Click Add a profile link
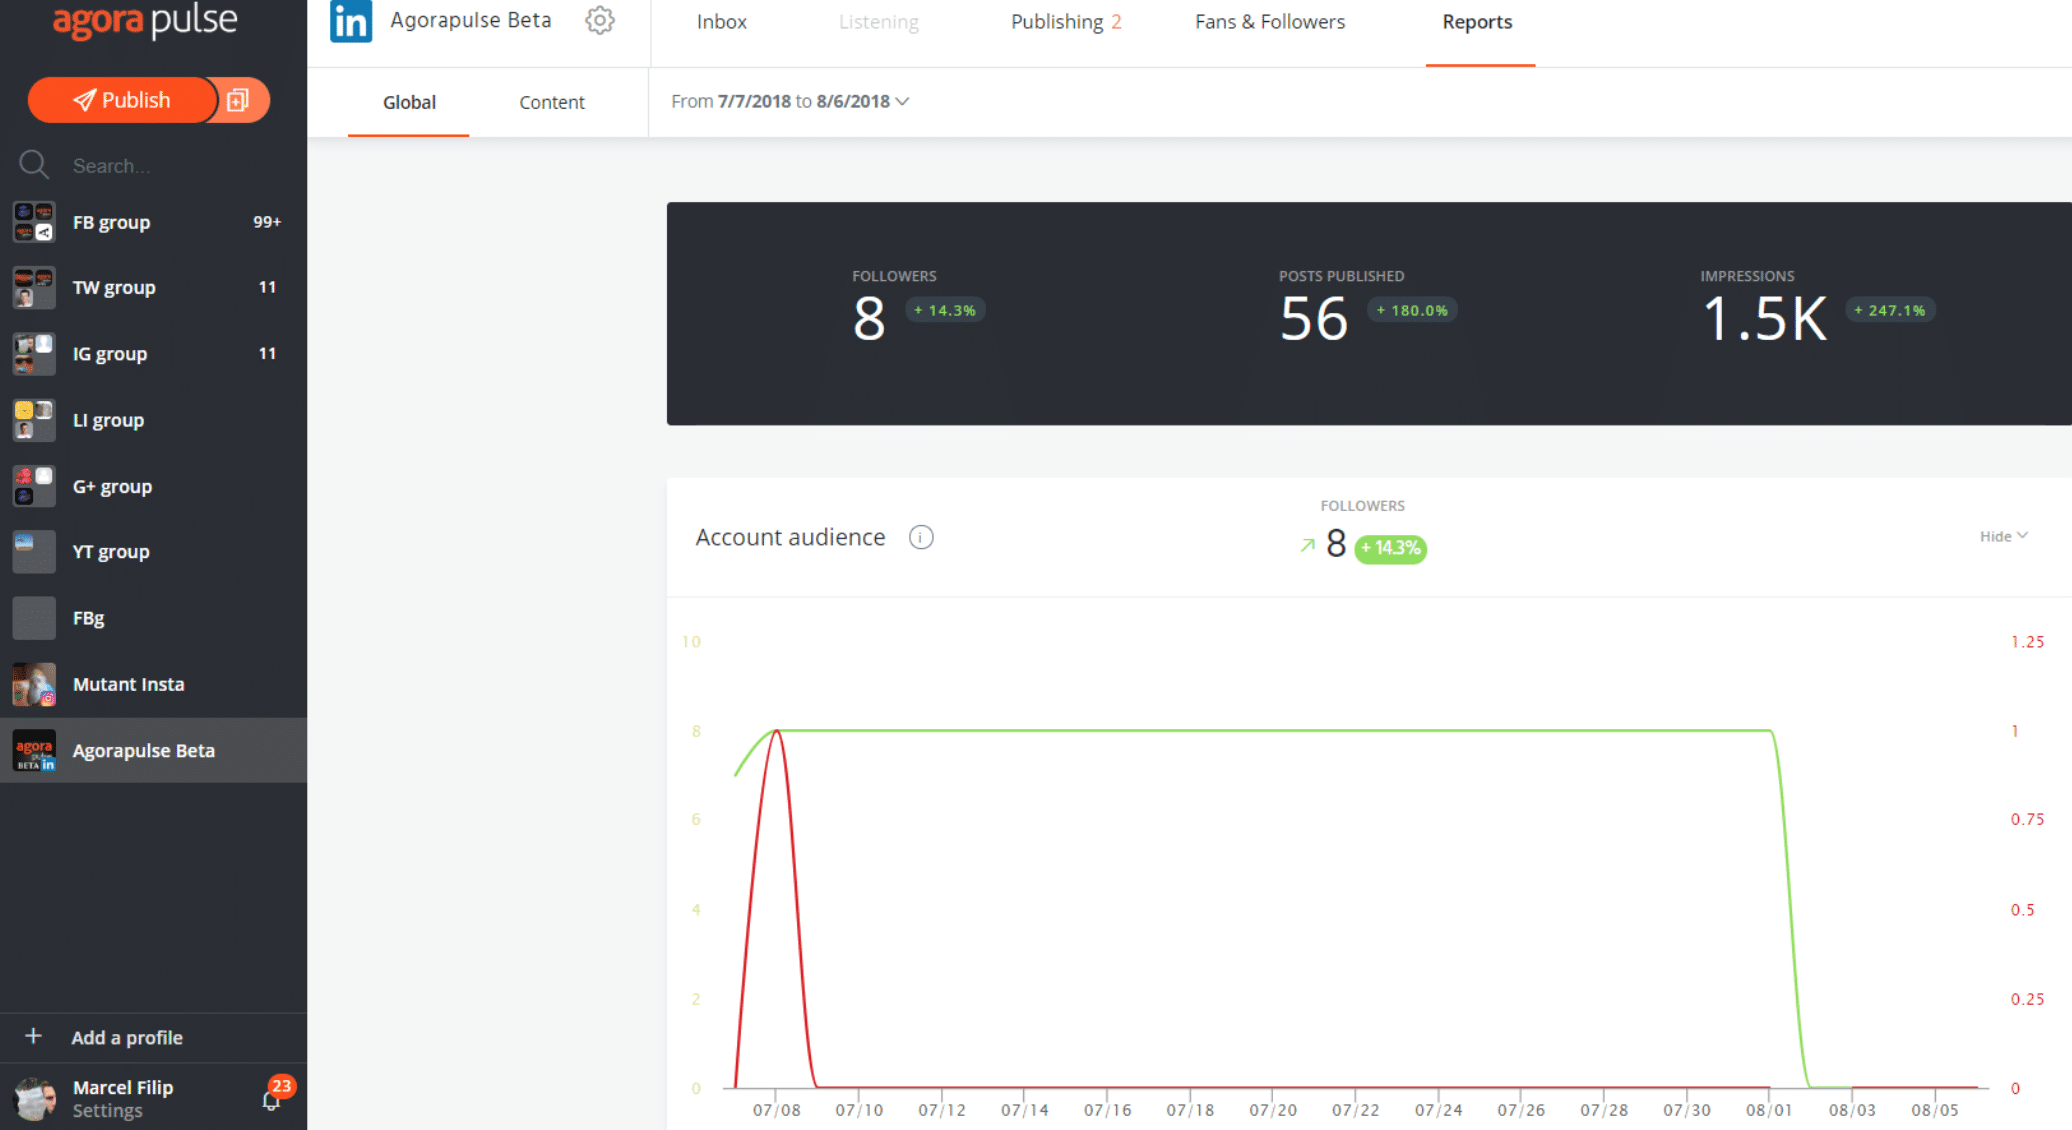2072x1130 pixels. 127,1037
